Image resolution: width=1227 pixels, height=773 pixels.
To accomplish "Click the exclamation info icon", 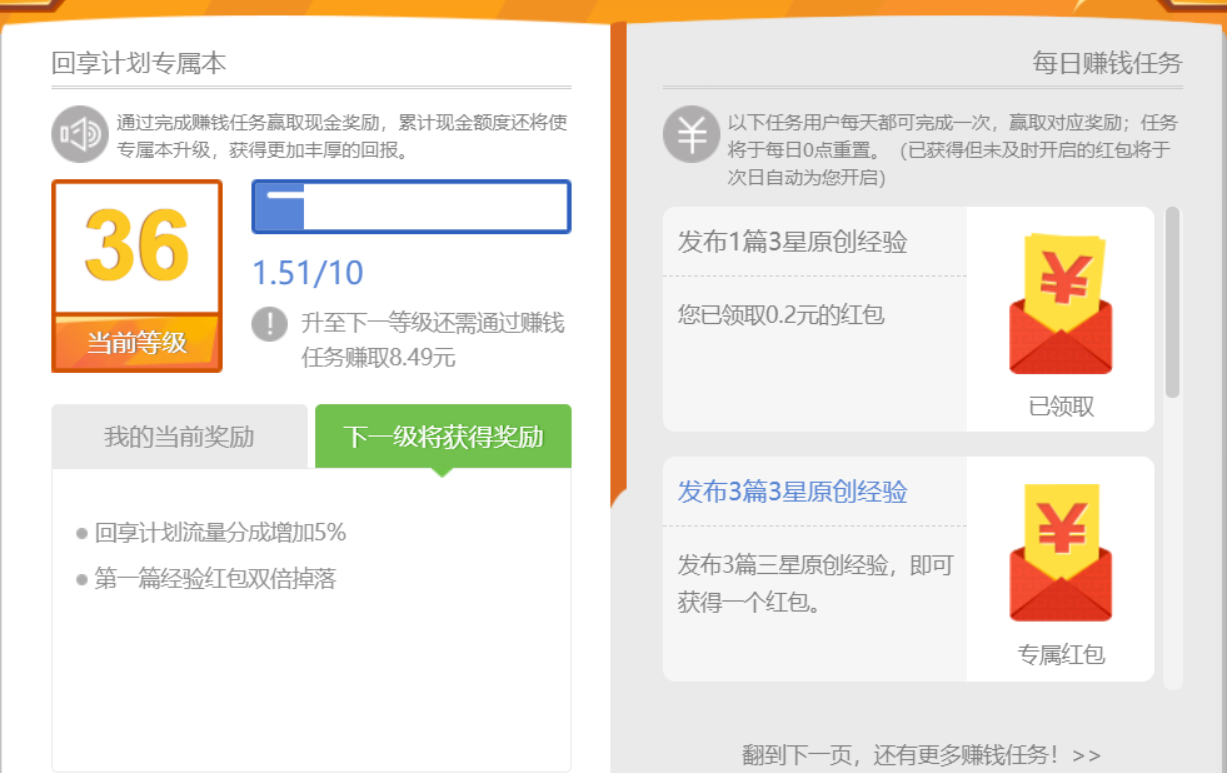I will (270, 324).
